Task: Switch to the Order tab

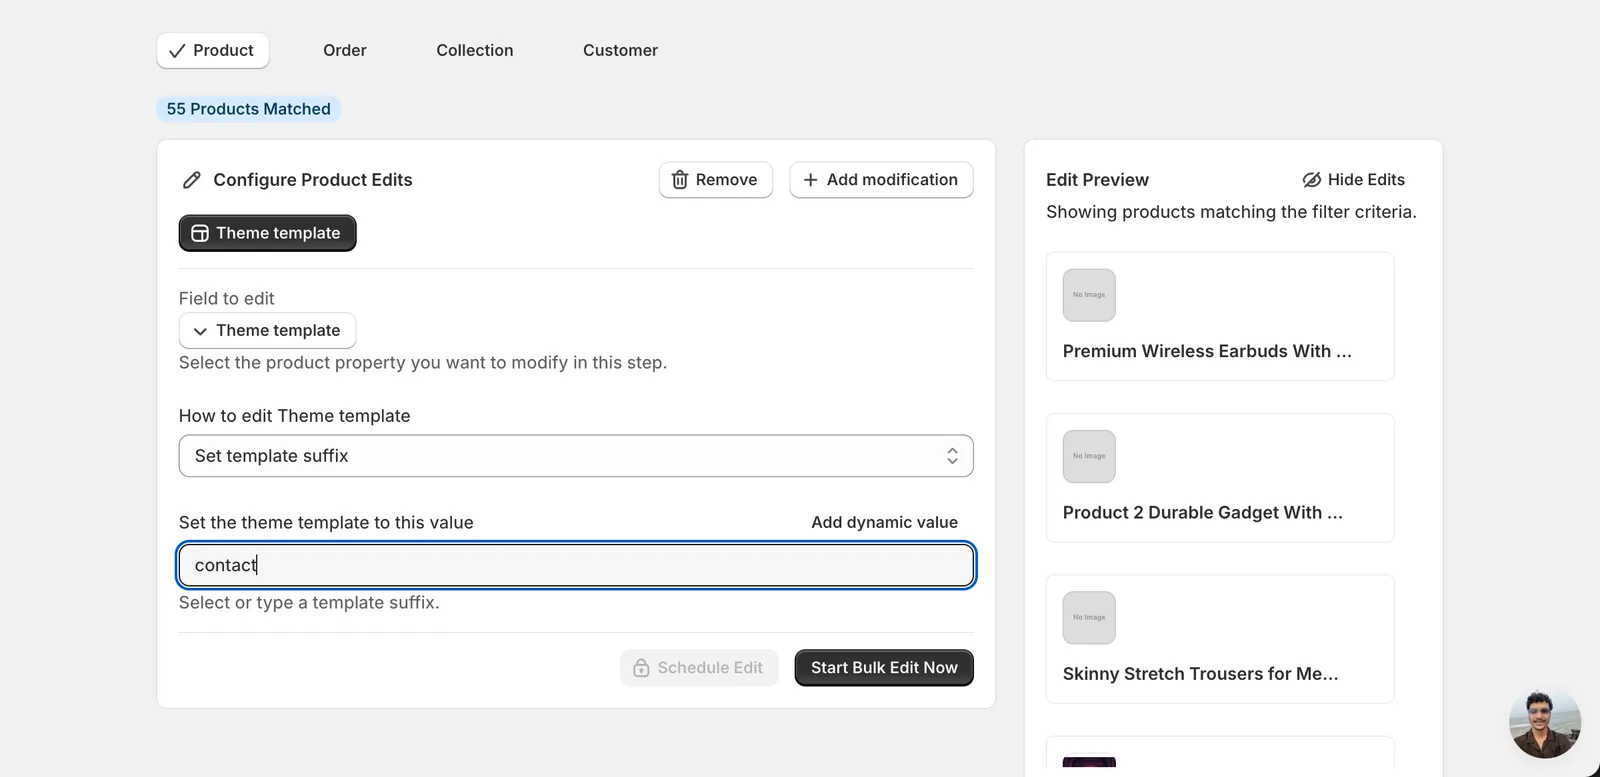Action: pyautogui.click(x=345, y=50)
